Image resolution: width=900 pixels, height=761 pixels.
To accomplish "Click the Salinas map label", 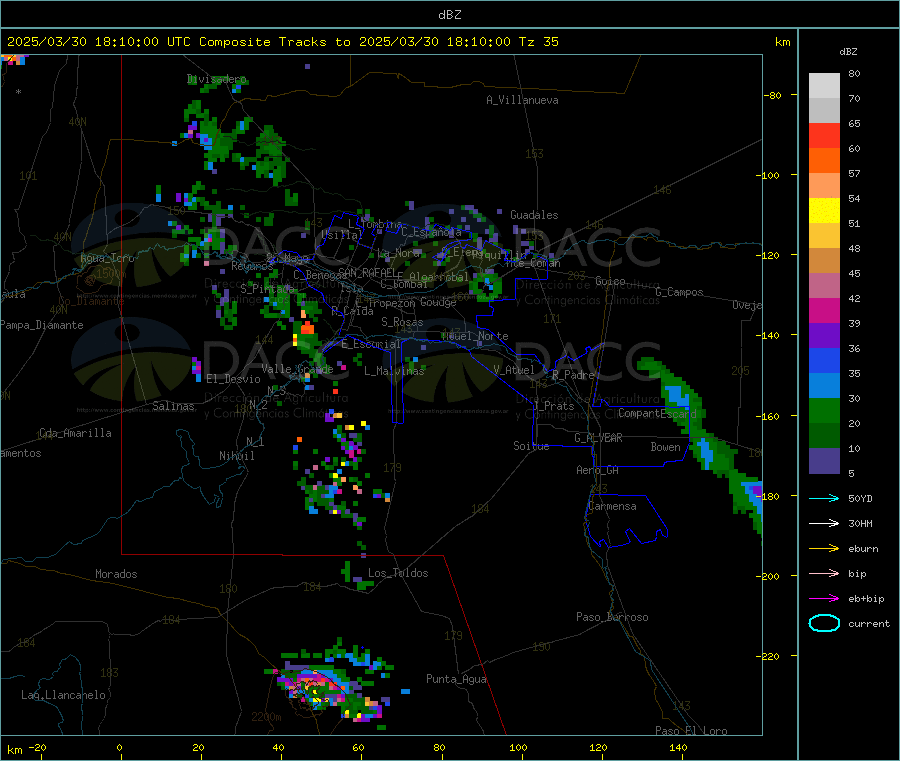I will [173, 406].
